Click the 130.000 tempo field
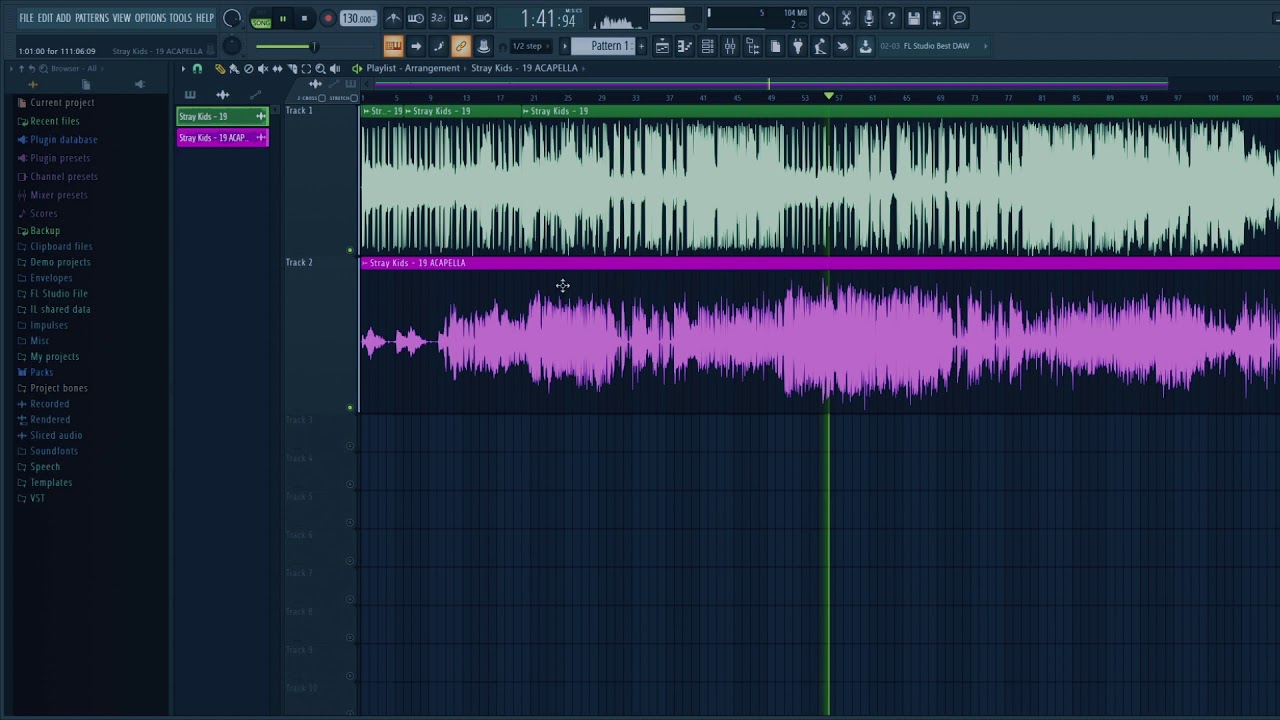The image size is (1280, 720). coord(357,18)
